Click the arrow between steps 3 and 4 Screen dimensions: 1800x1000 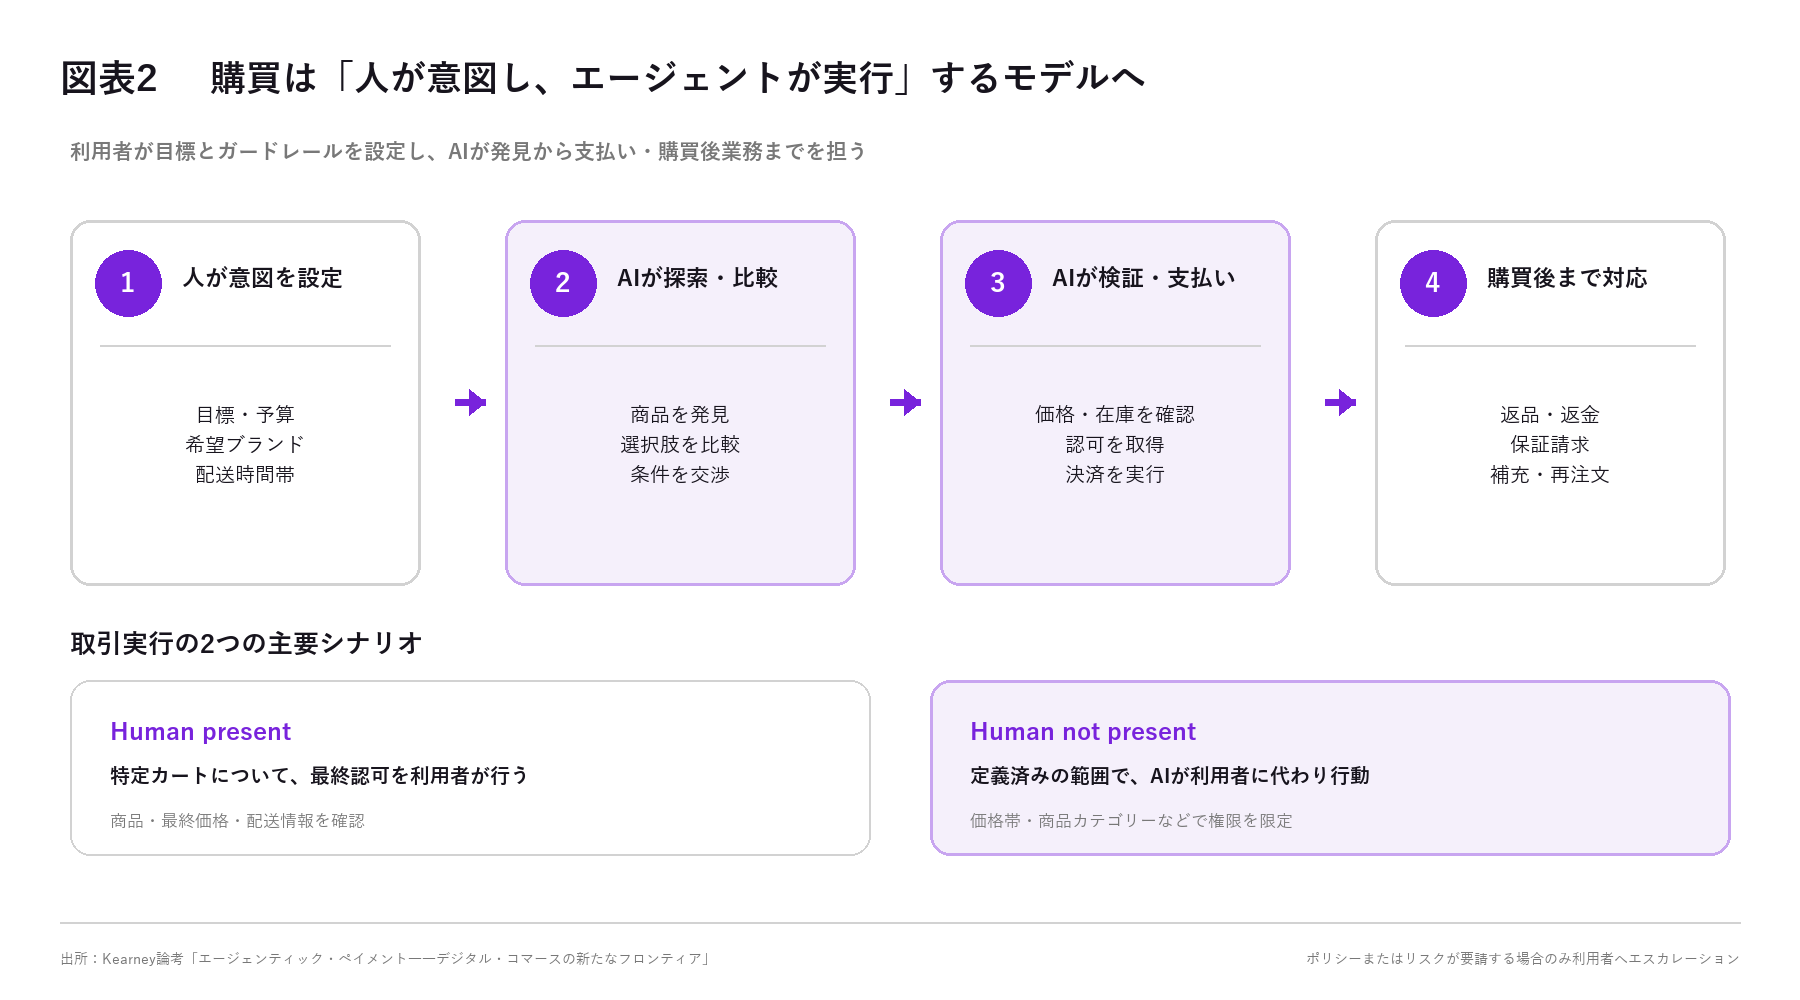point(1340,403)
